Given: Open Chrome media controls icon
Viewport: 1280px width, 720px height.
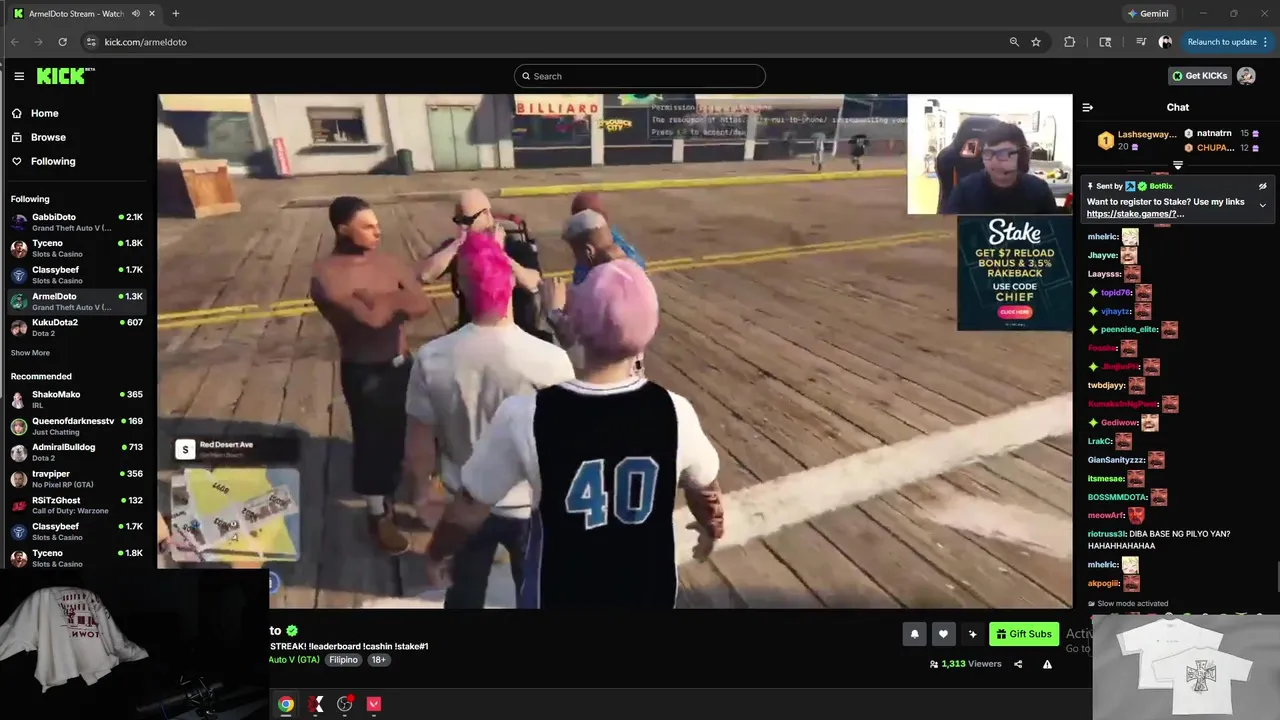Looking at the screenshot, I should [1141, 42].
